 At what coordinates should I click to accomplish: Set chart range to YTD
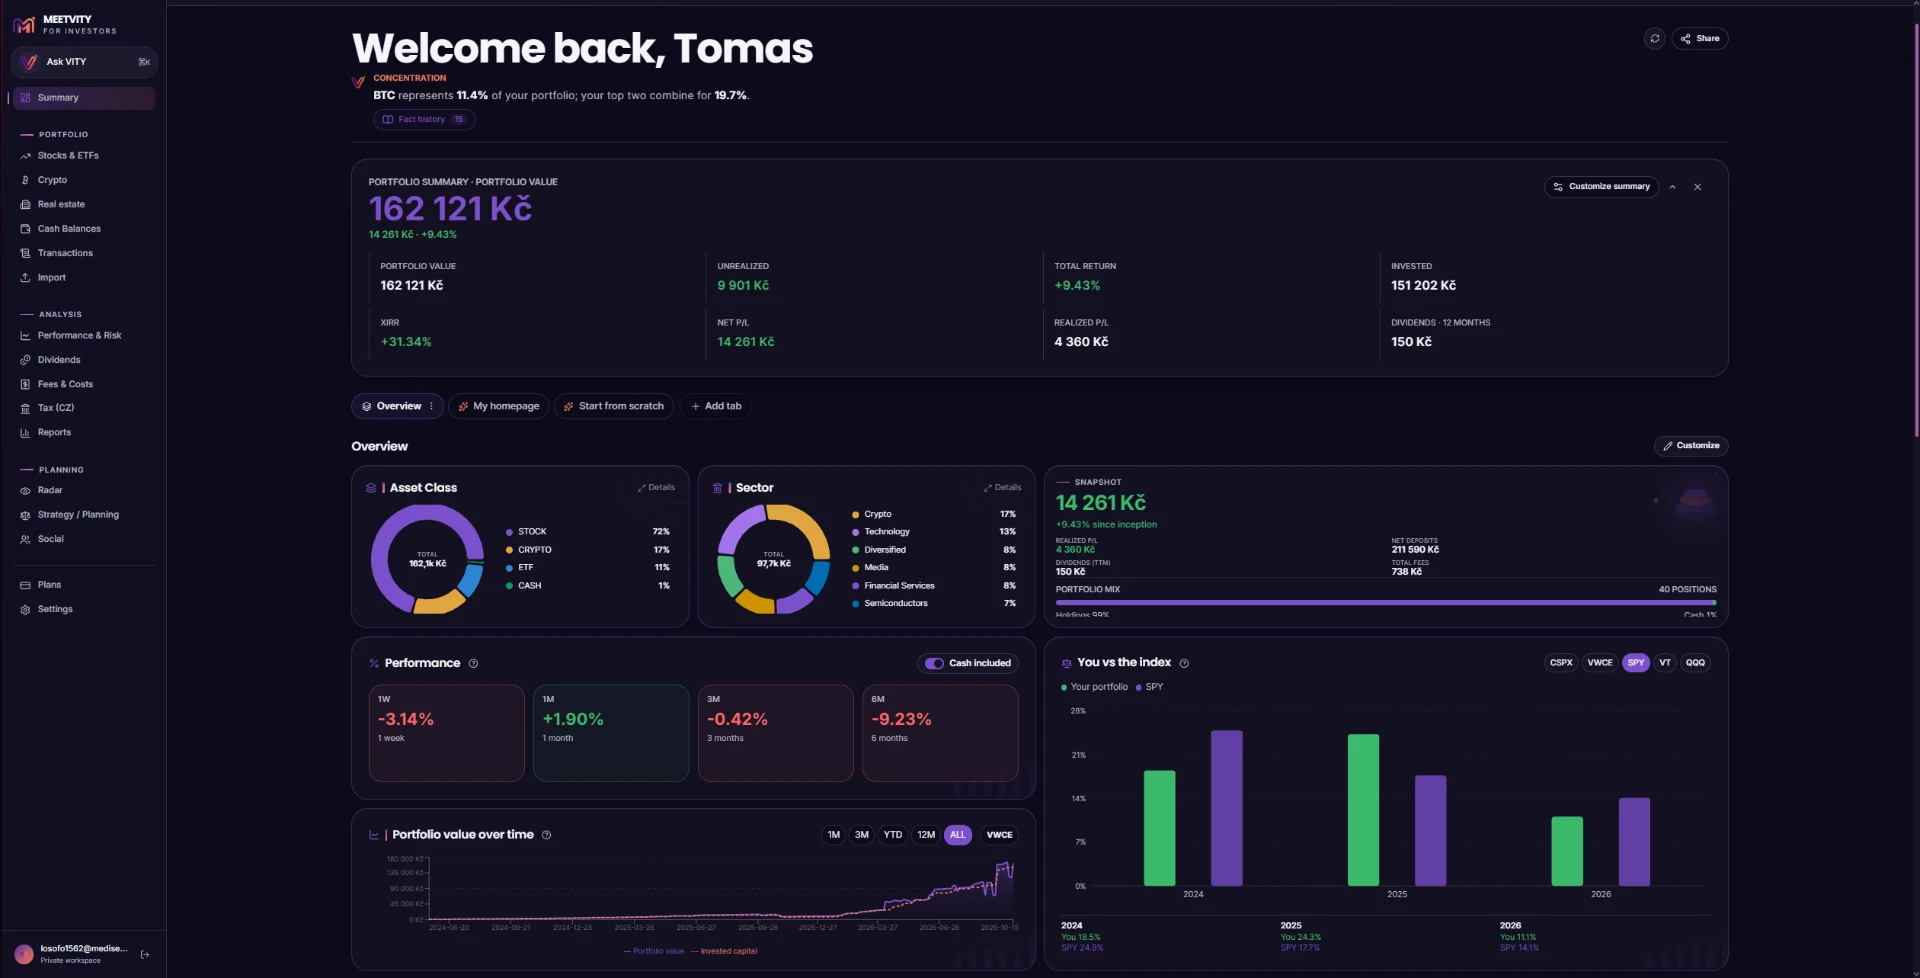pyautogui.click(x=893, y=835)
